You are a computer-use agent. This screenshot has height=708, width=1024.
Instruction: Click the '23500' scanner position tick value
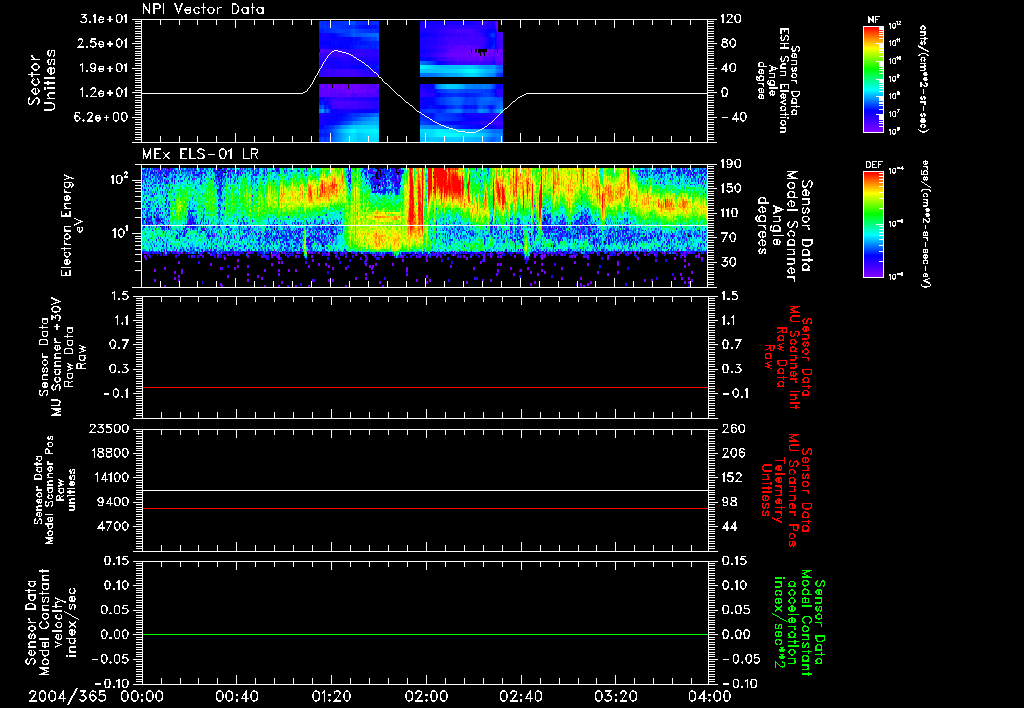[x=108, y=429]
